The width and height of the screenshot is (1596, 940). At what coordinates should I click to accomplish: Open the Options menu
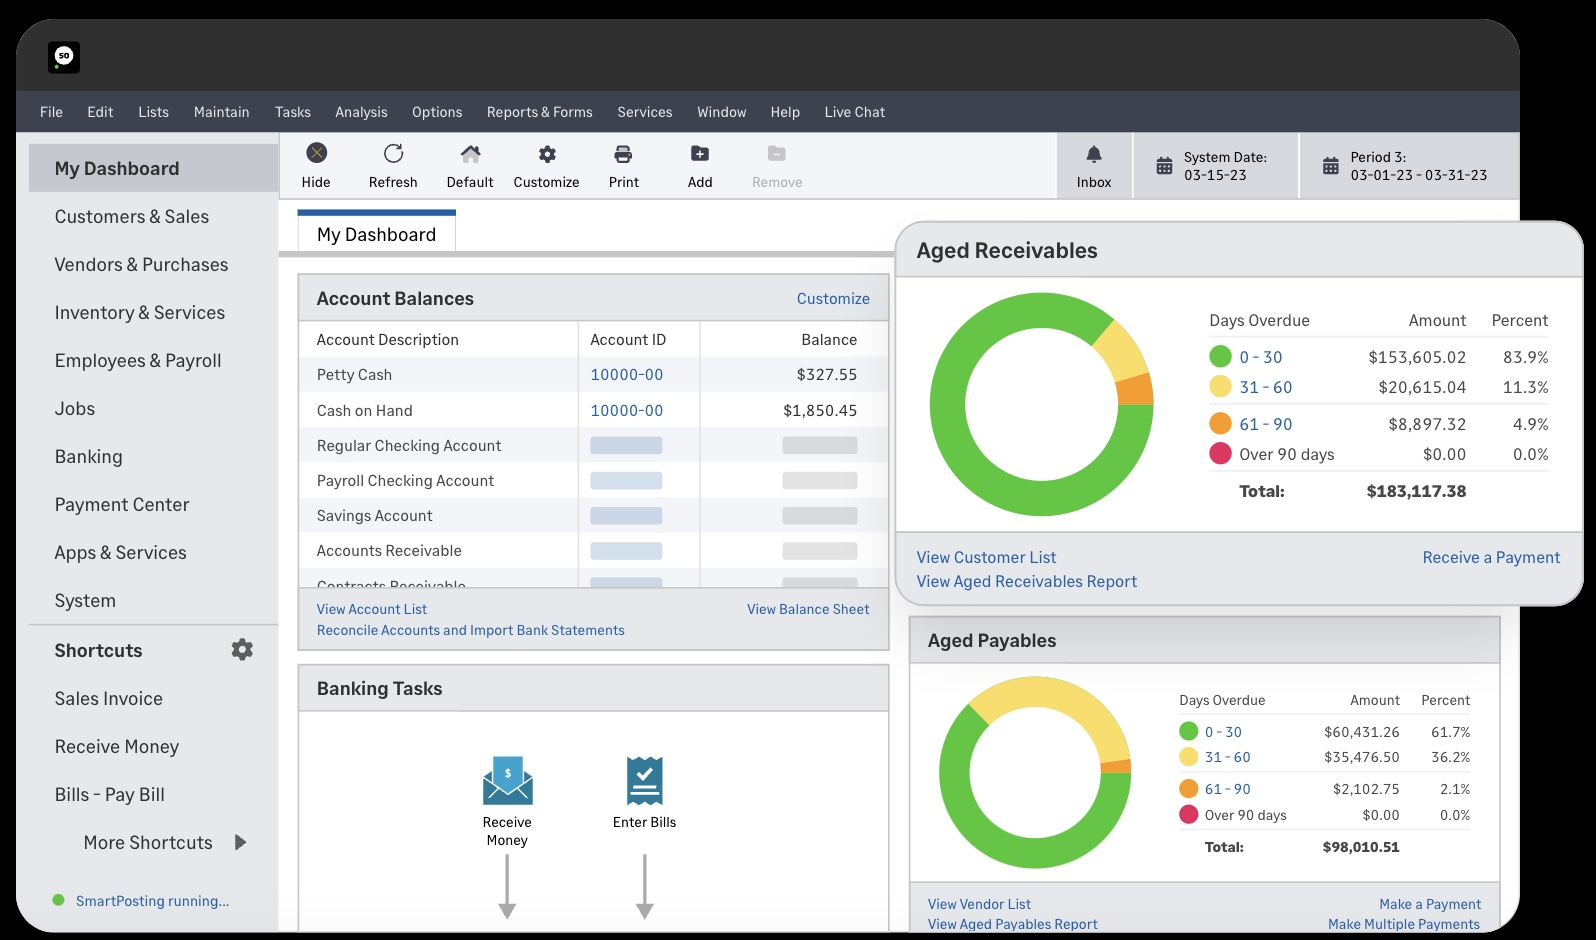click(x=437, y=112)
